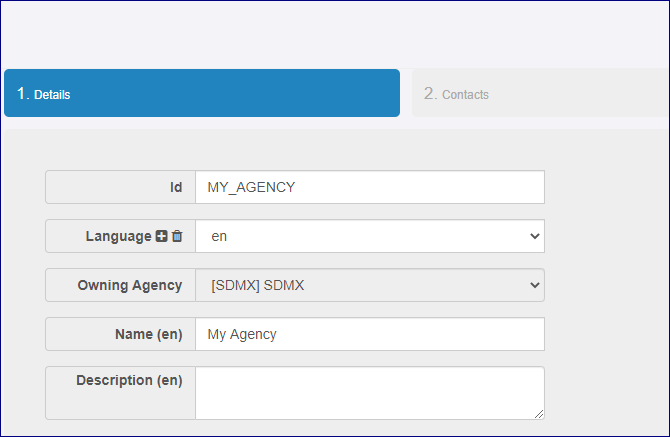Viewport: 670px width, 437px height.
Task: Select the Owning Agency label
Action: tap(130, 285)
